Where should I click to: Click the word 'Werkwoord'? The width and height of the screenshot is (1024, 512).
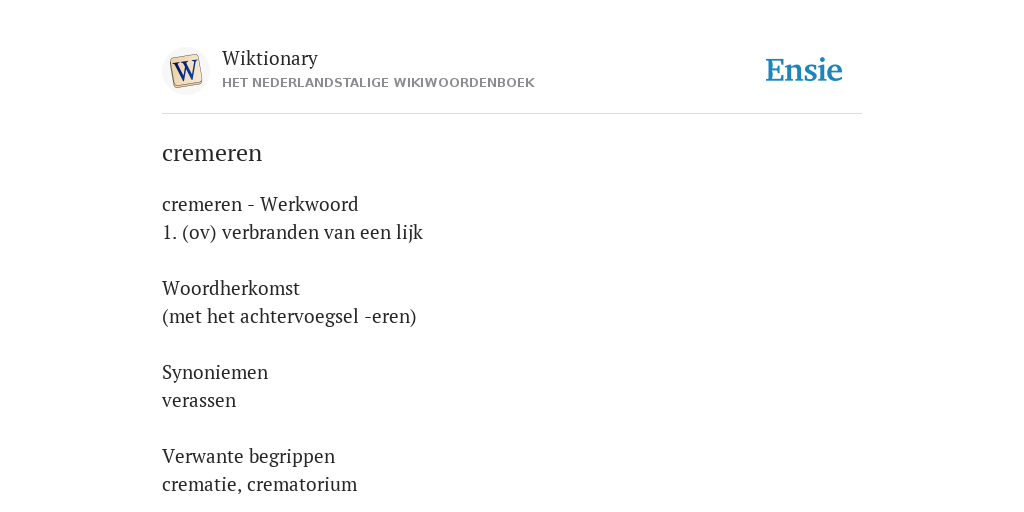pyautogui.click(x=309, y=204)
